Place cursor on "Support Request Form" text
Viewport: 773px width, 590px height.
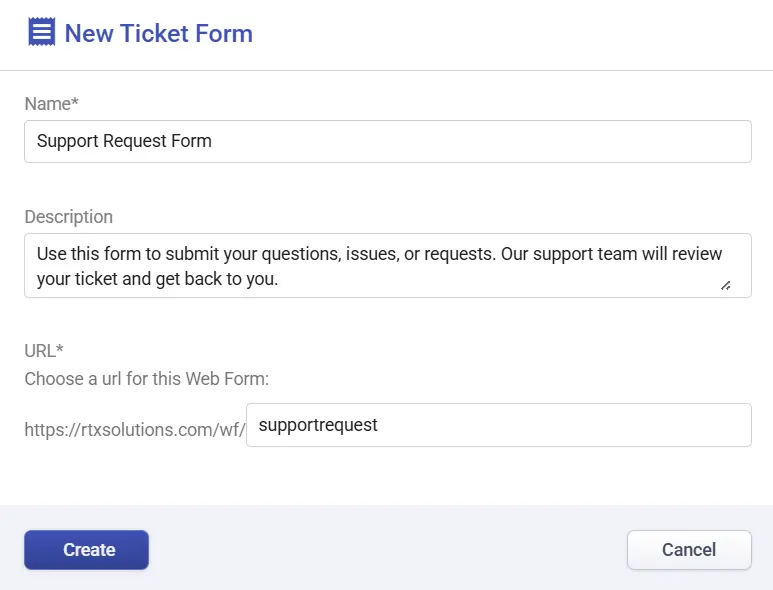[x=124, y=141]
